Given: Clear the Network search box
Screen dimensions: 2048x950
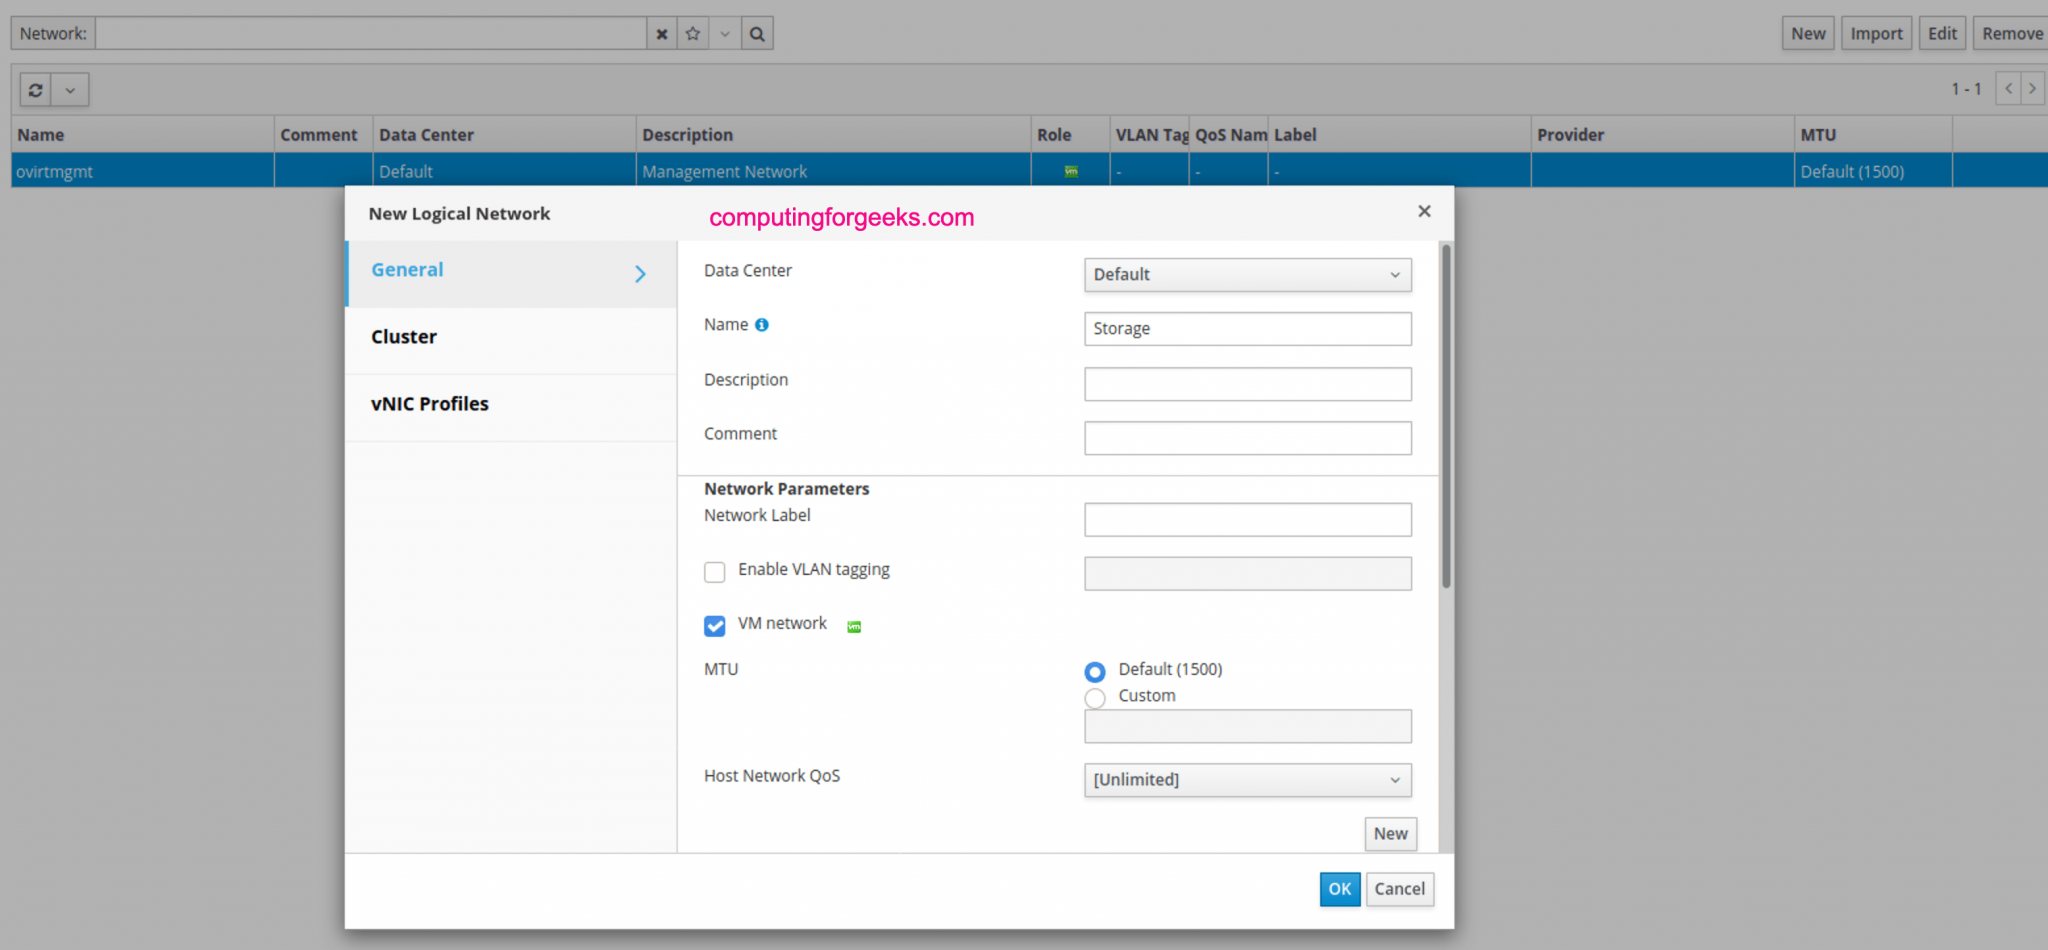Looking at the screenshot, I should click(x=661, y=32).
